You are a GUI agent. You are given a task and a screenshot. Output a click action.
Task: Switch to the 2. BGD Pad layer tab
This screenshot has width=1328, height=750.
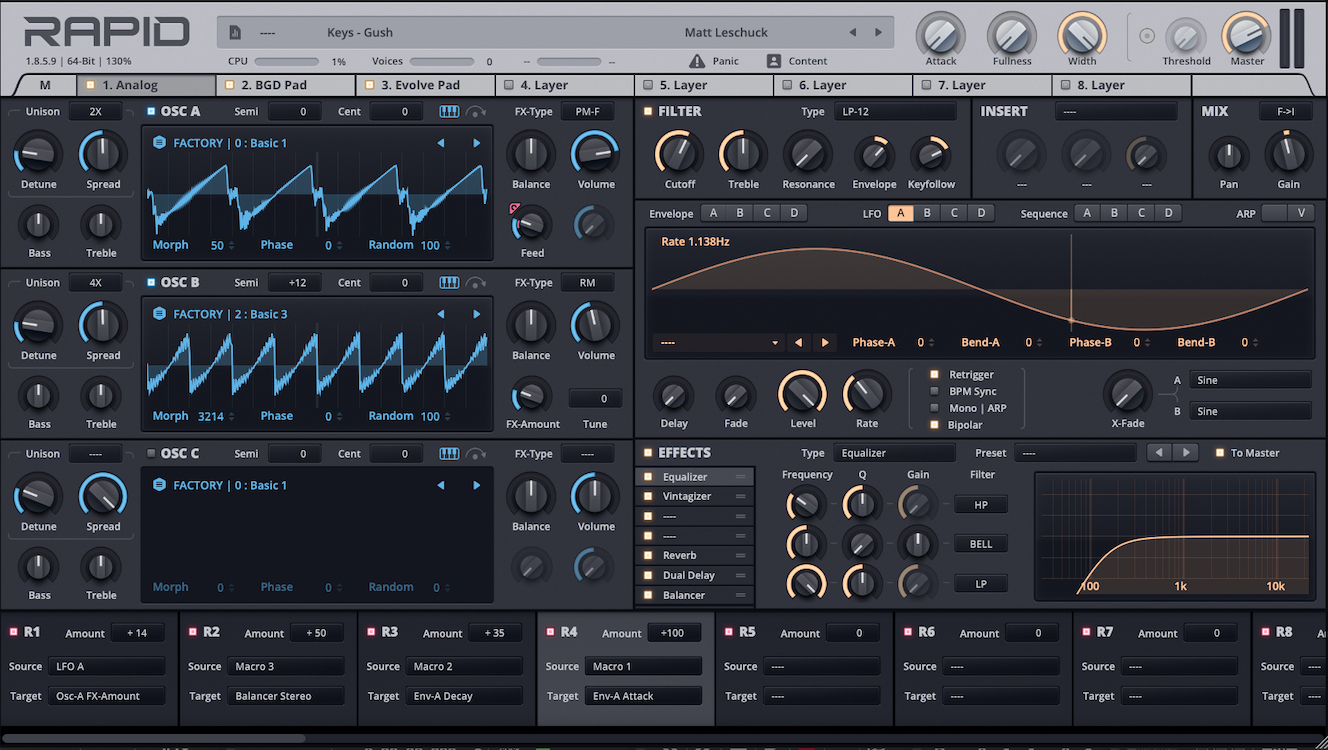tap(286, 86)
